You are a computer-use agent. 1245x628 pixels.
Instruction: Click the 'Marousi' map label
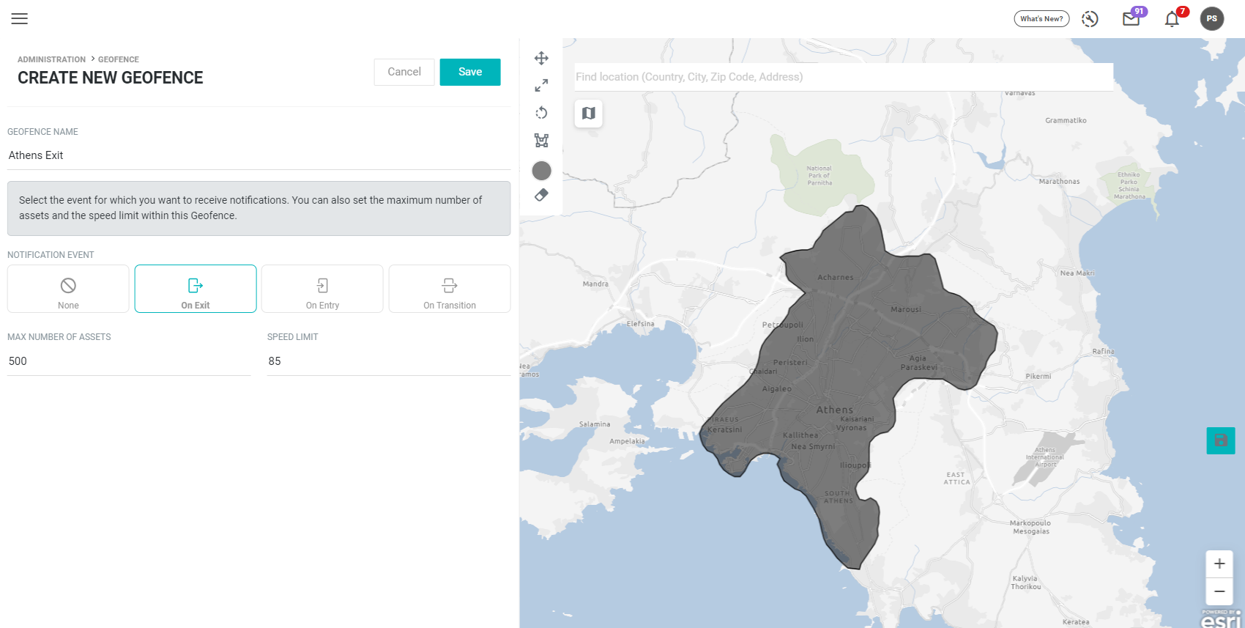coord(905,309)
